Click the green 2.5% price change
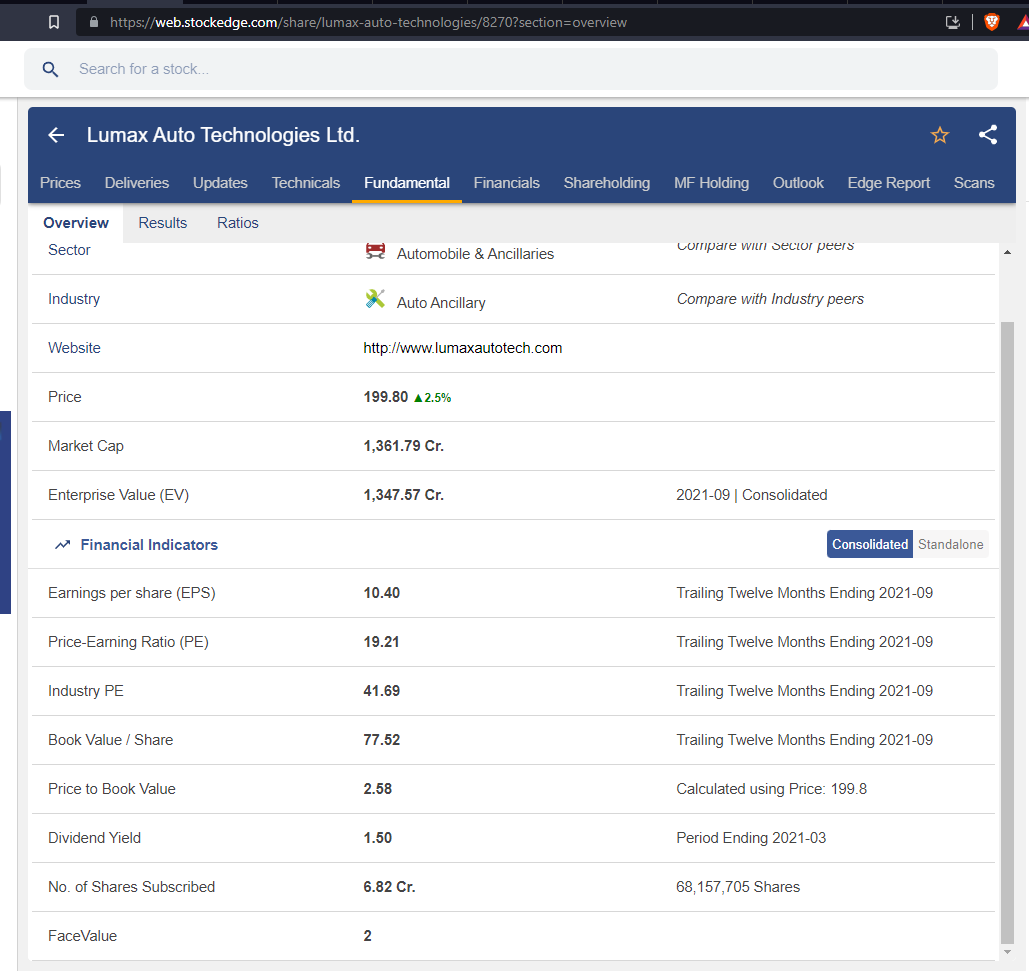 pos(432,398)
